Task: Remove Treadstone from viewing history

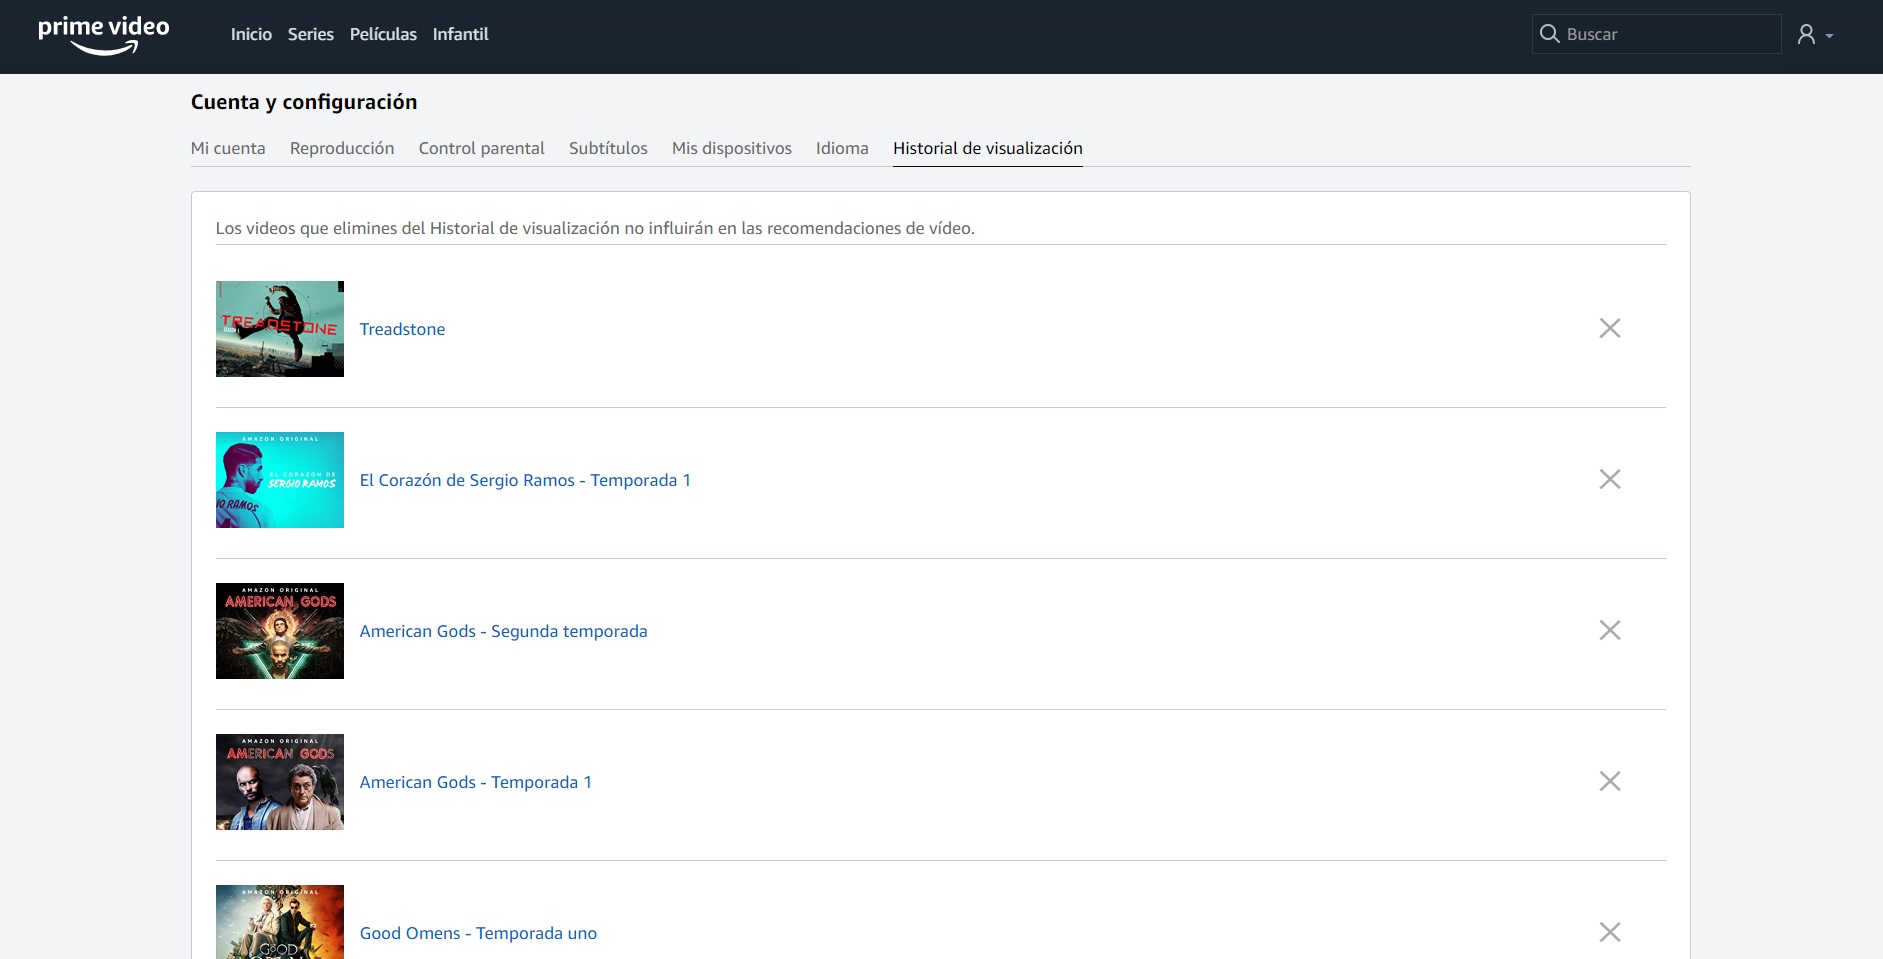Action: [x=1609, y=328]
